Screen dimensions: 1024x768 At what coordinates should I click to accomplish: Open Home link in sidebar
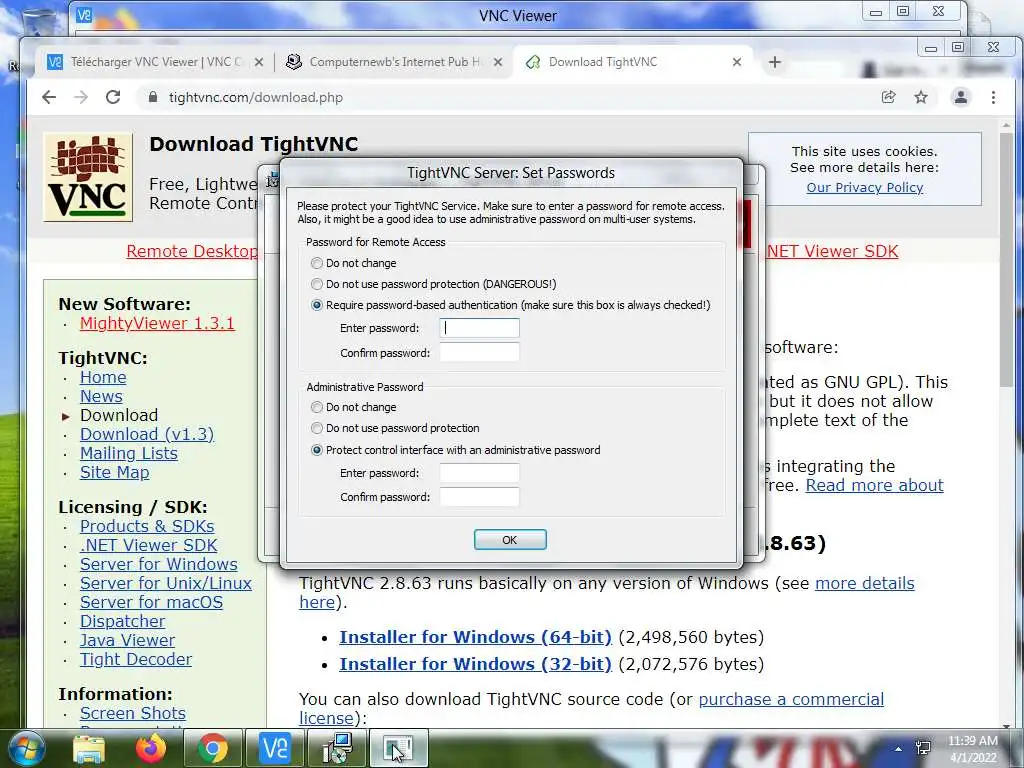coord(103,377)
